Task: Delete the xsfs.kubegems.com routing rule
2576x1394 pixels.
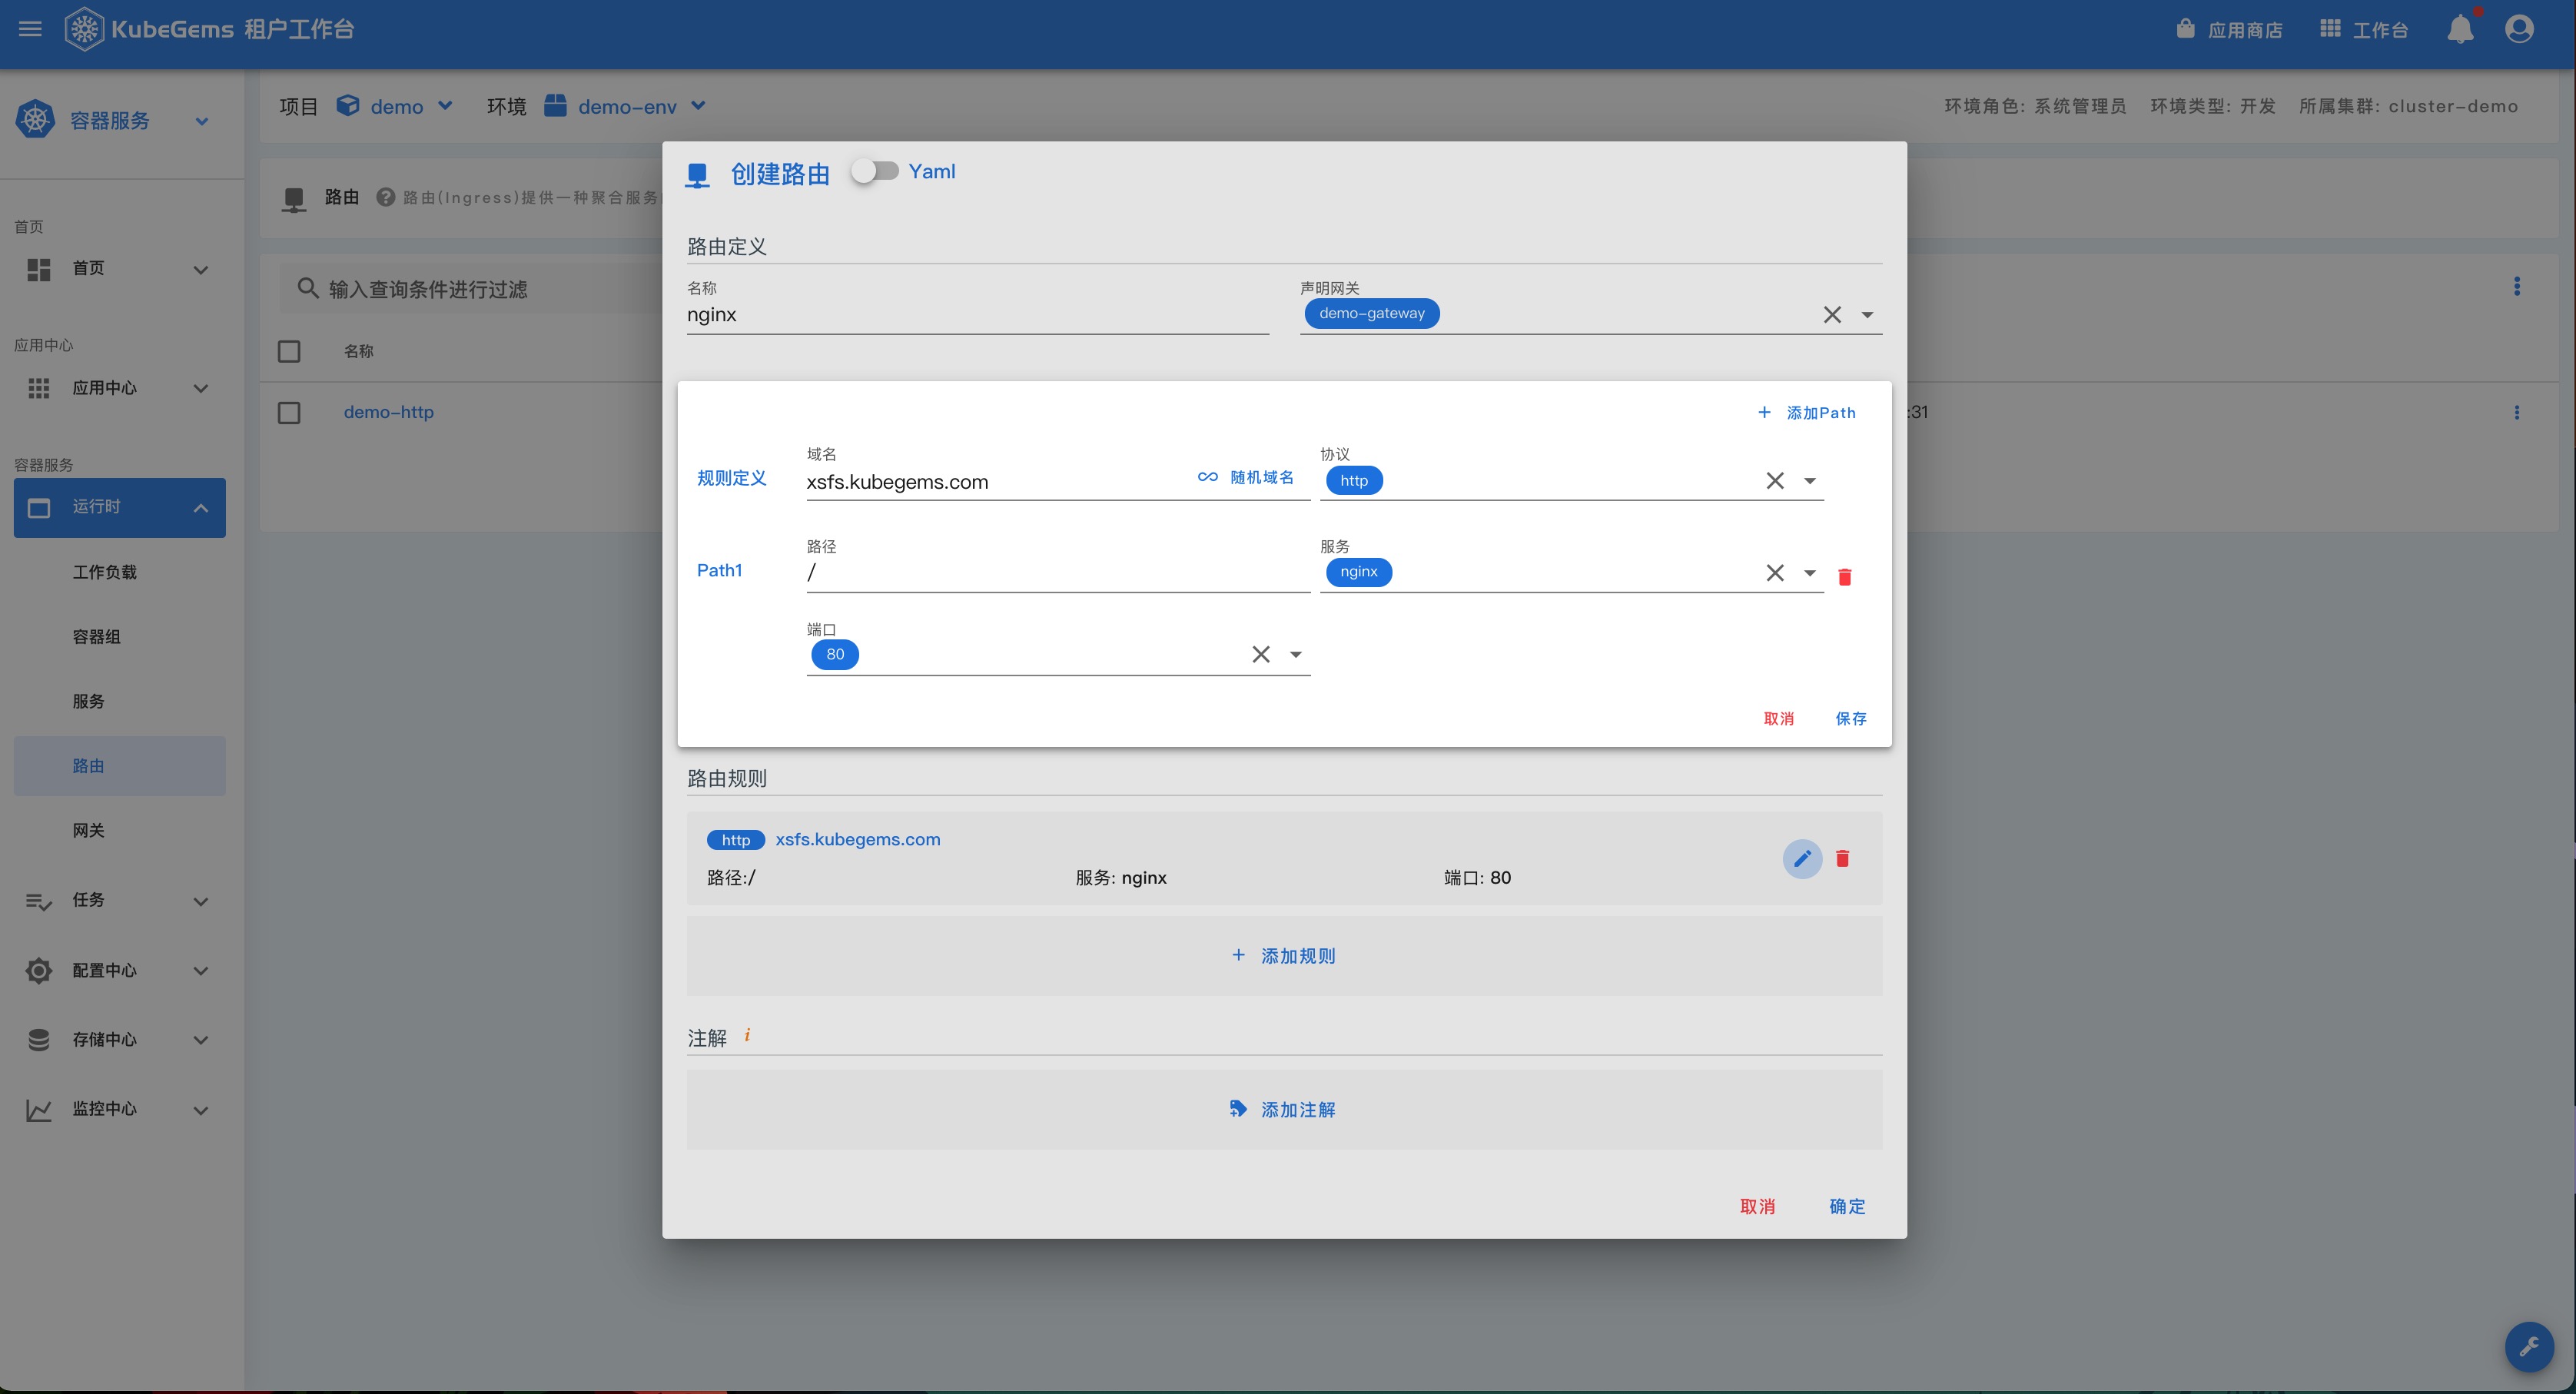Action: 1843,859
